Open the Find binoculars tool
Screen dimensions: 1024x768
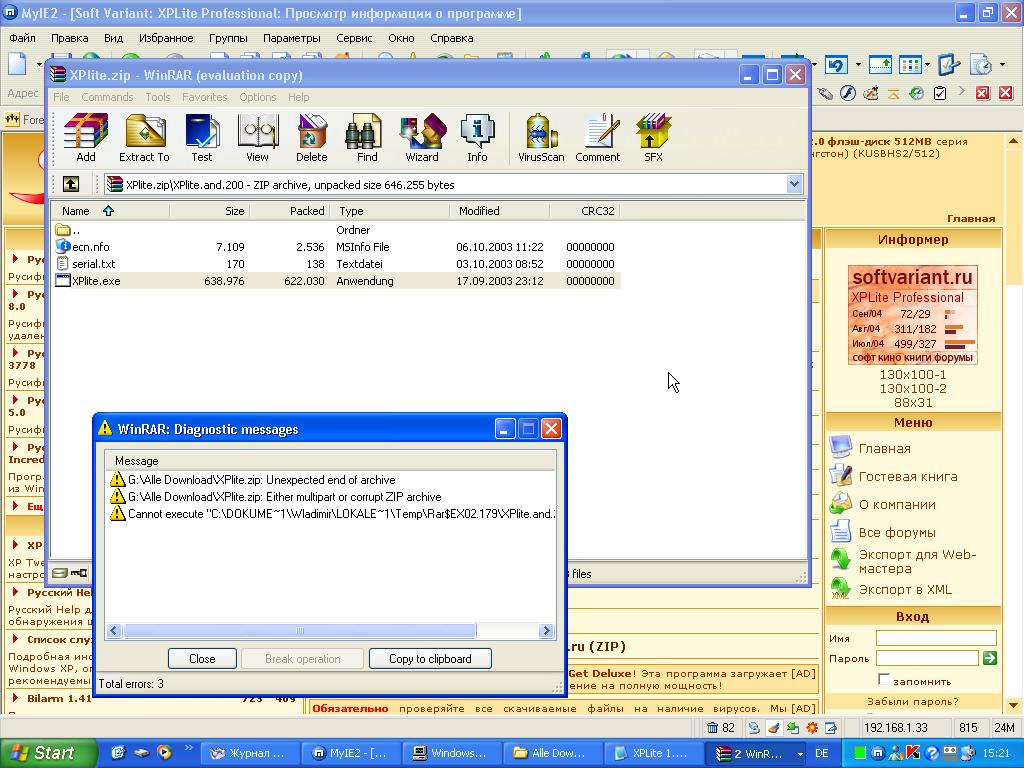coord(366,138)
